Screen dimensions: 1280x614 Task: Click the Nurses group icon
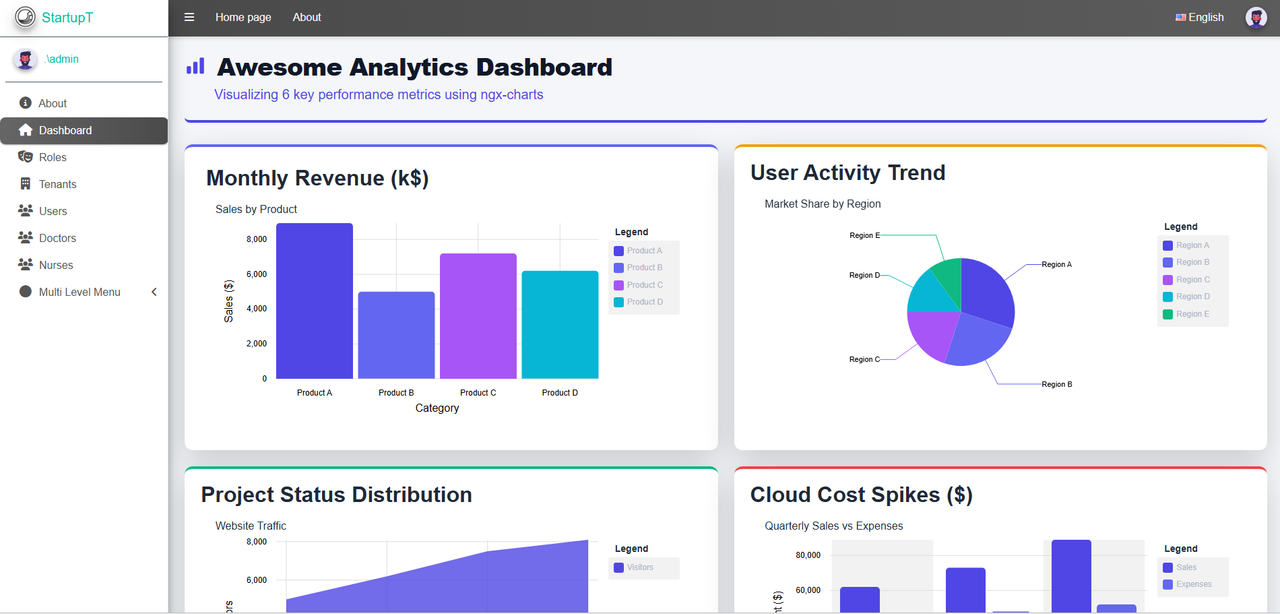click(x=25, y=265)
